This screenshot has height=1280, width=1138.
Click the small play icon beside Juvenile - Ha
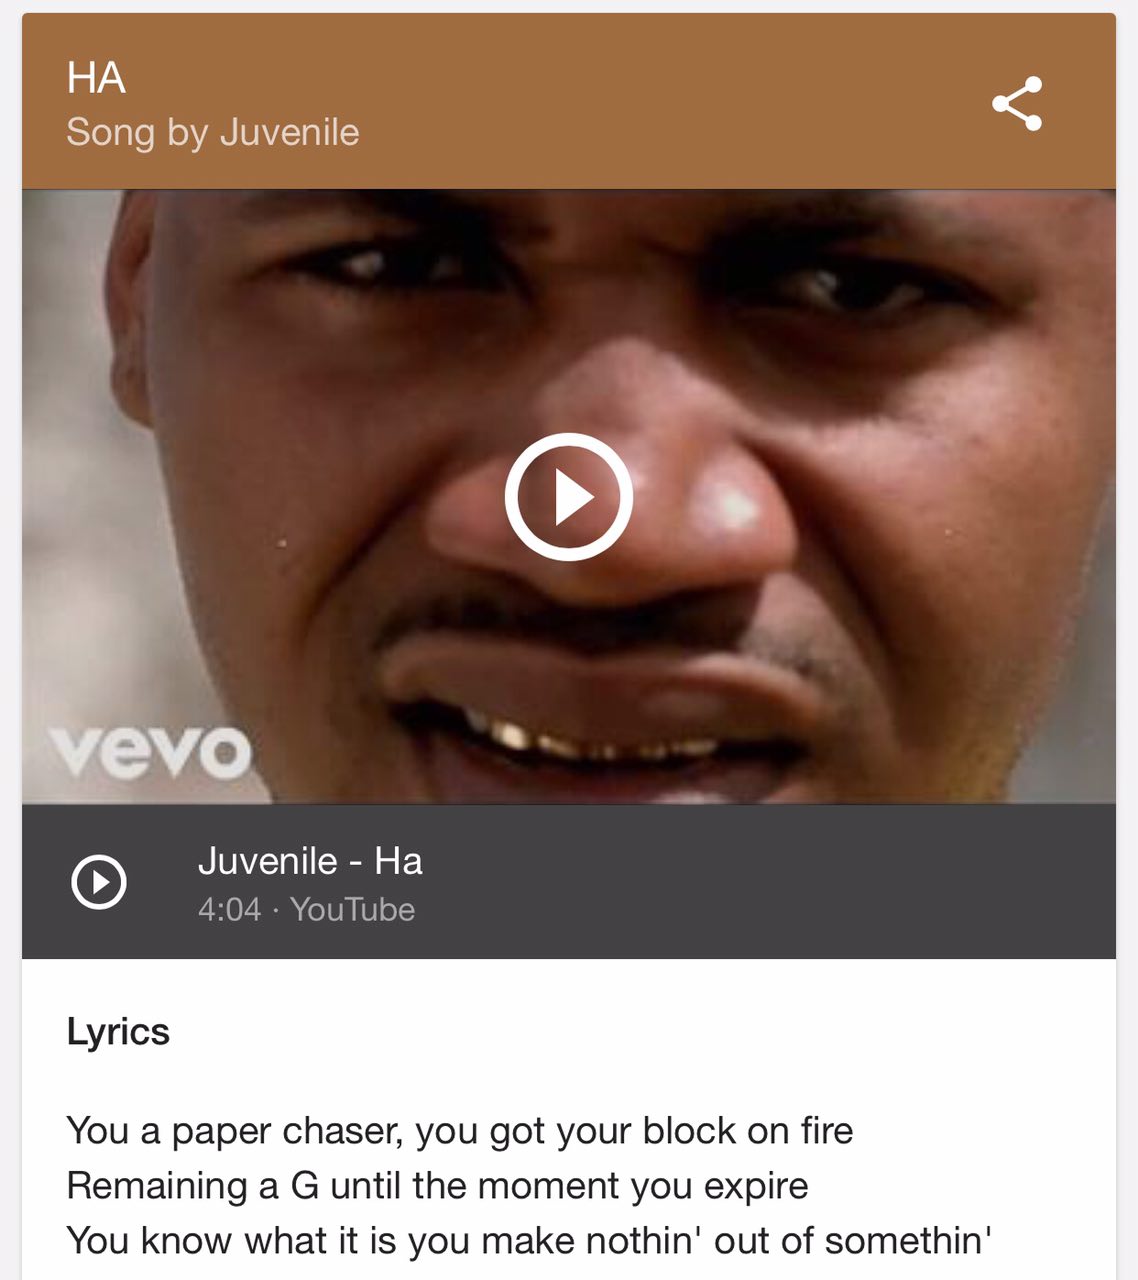pyautogui.click(x=99, y=882)
